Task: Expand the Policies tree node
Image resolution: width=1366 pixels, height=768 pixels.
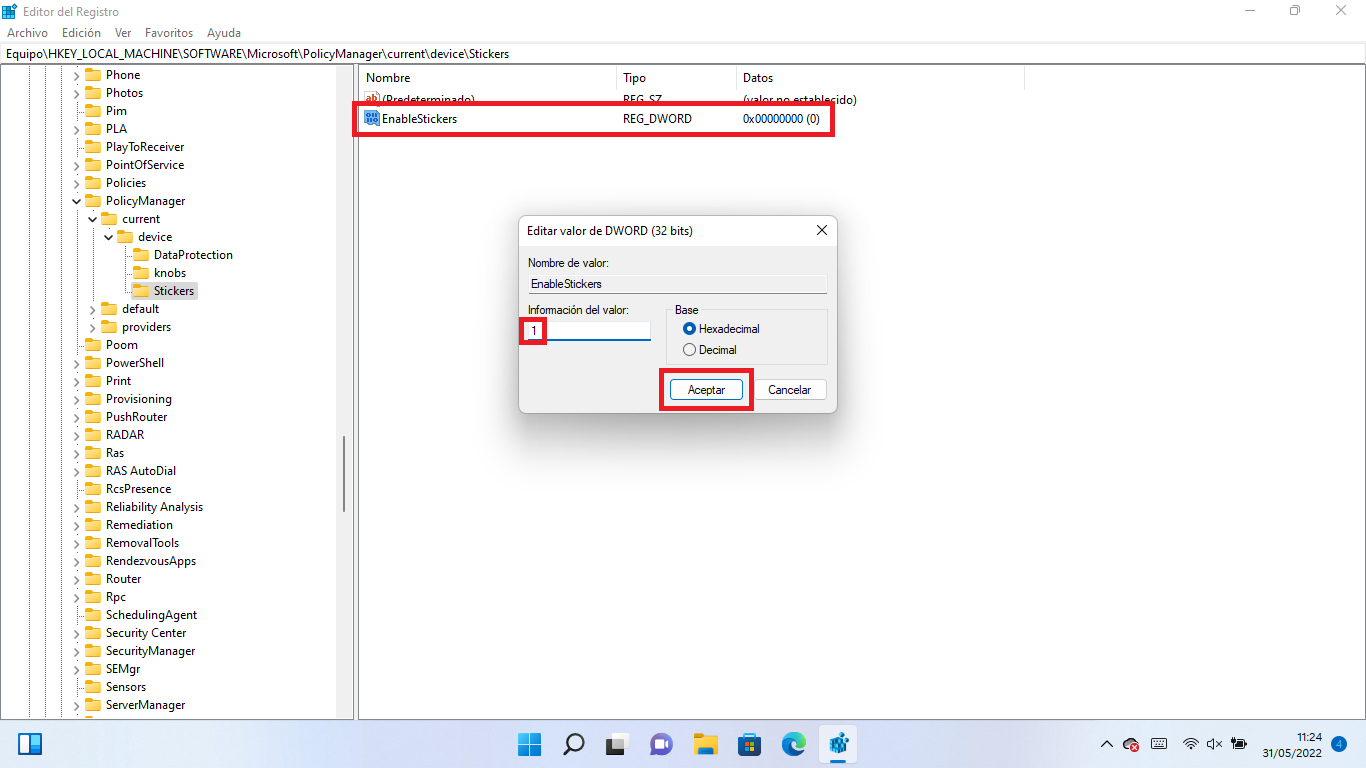Action: click(76, 183)
